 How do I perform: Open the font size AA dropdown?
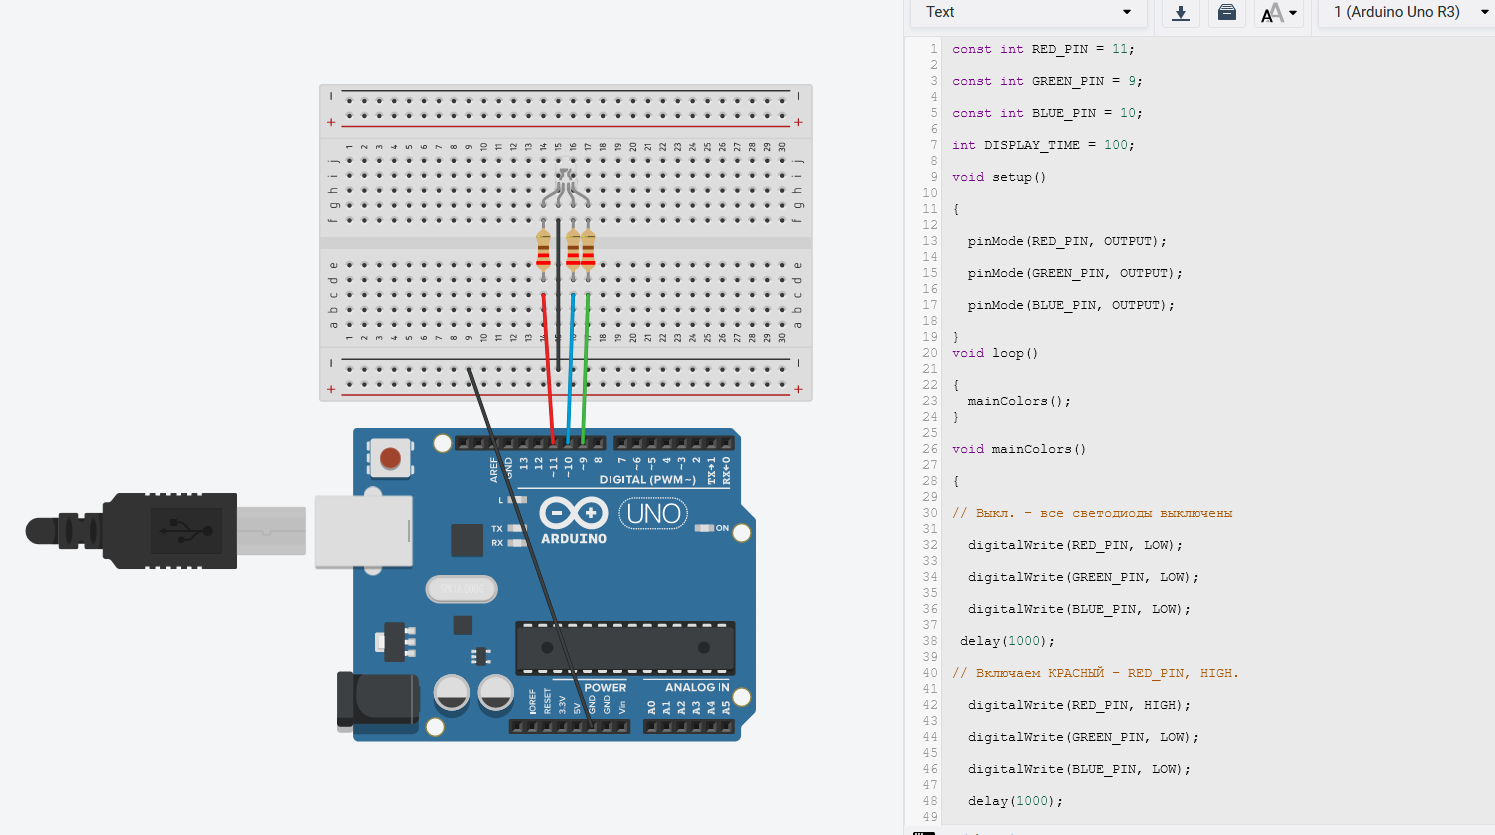pos(1279,13)
